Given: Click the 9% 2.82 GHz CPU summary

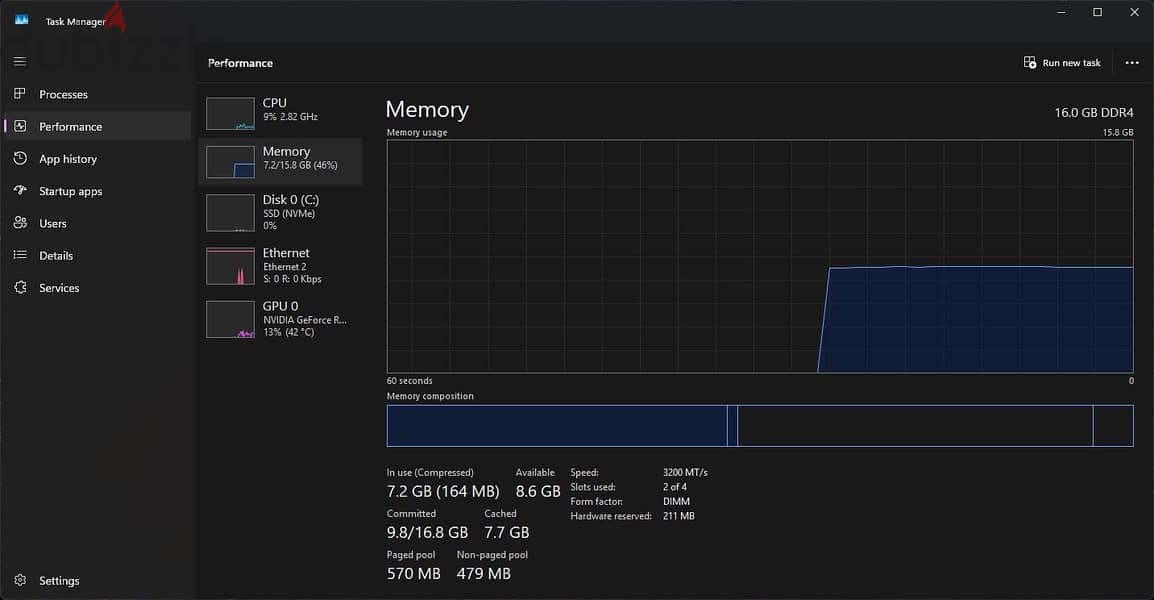Looking at the screenshot, I should (x=291, y=116).
